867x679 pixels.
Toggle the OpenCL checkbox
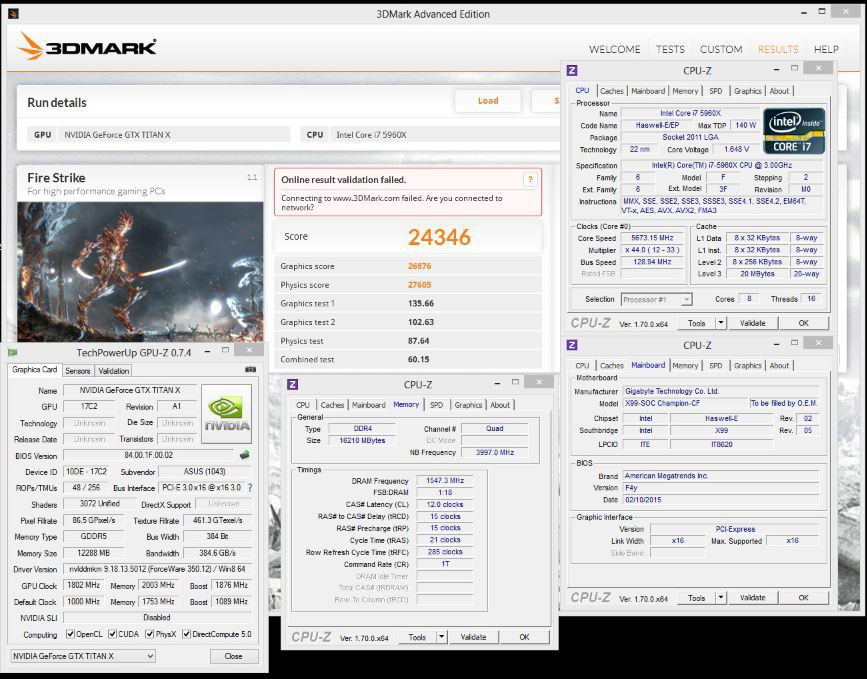(x=70, y=634)
